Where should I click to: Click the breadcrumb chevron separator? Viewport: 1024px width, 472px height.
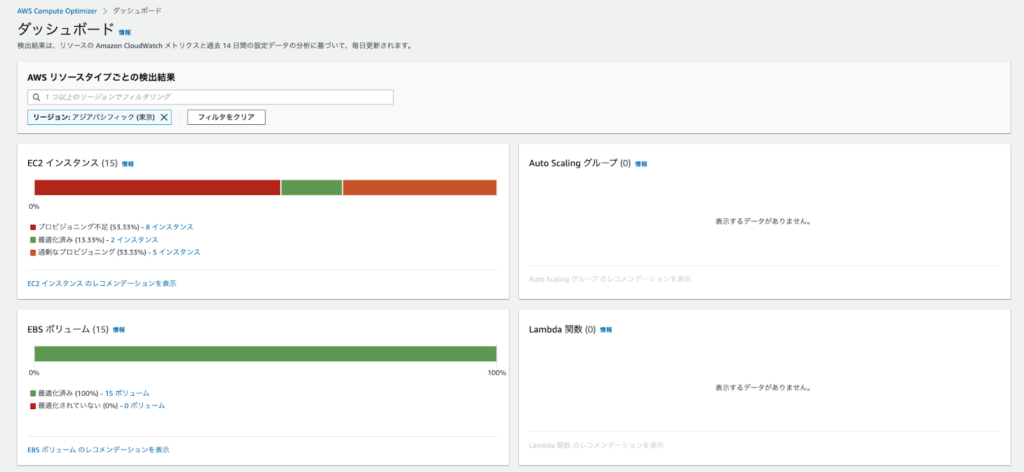point(105,11)
